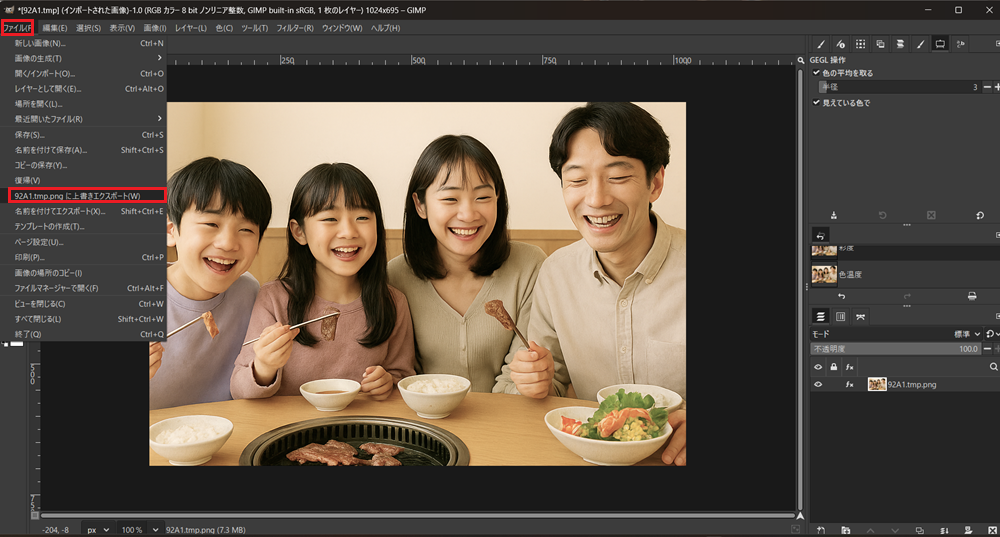The height and width of the screenshot is (537, 1000).
Task: Toggle 見えている色で checkbox
Action: (x=816, y=102)
